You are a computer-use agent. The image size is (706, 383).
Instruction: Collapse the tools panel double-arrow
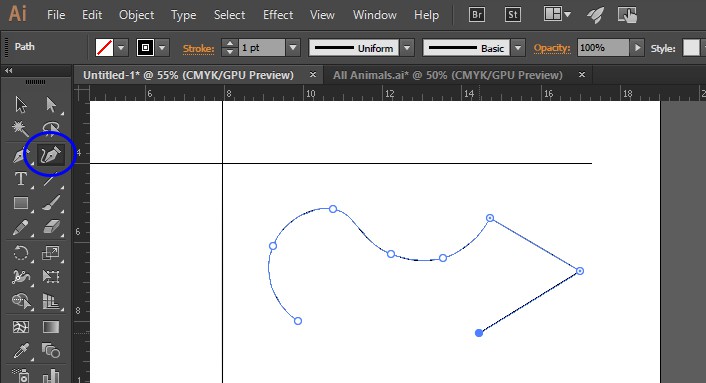pyautogui.click(x=9, y=71)
